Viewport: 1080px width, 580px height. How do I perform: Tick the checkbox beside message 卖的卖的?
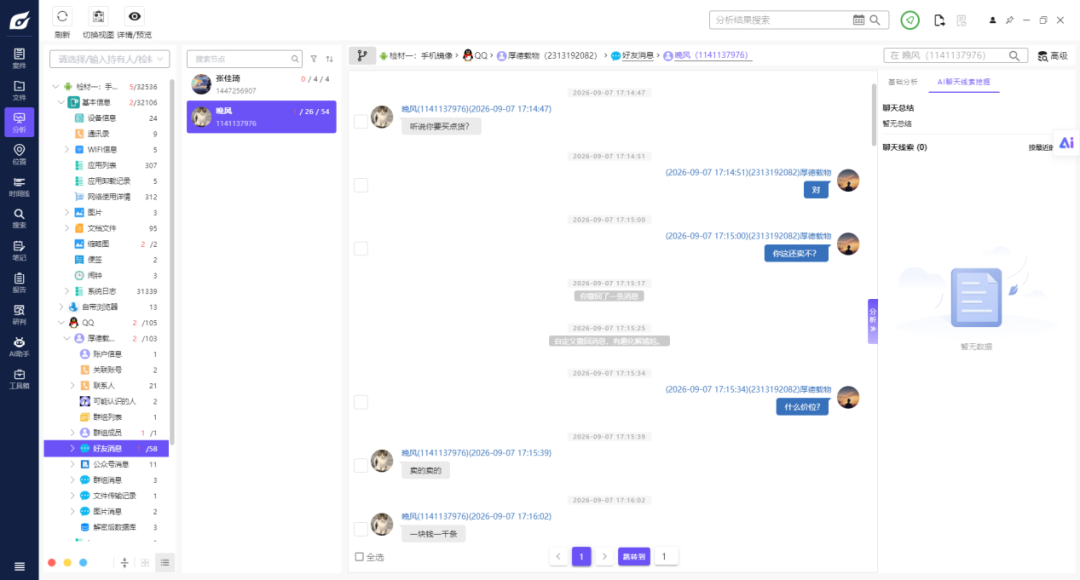pyautogui.click(x=361, y=466)
